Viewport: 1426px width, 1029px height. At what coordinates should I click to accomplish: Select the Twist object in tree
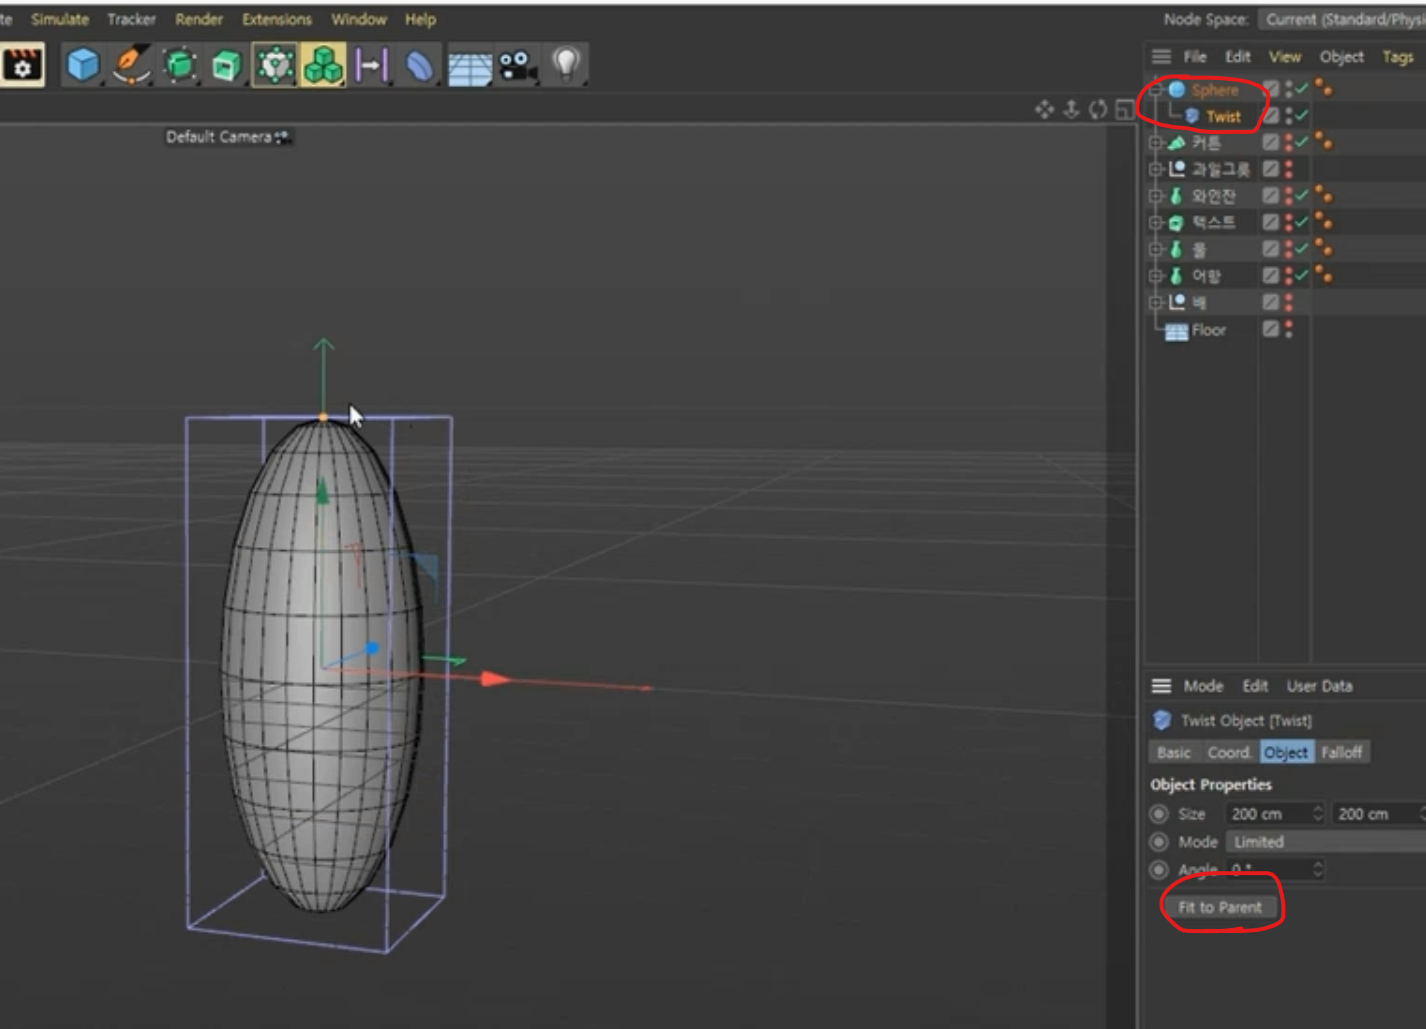pyautogui.click(x=1223, y=116)
